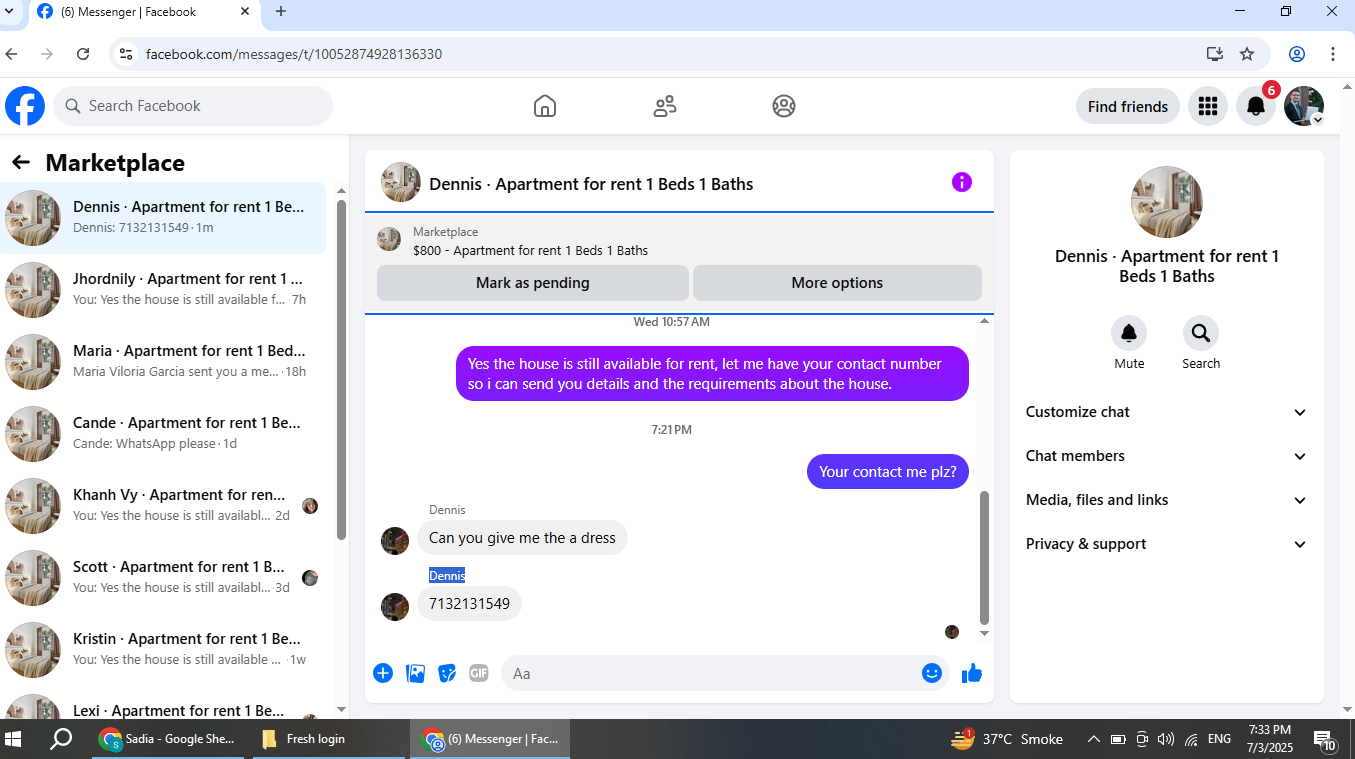Open the Facebook logo home link
Screen dimensions: 1355x759
[x=25, y=106]
